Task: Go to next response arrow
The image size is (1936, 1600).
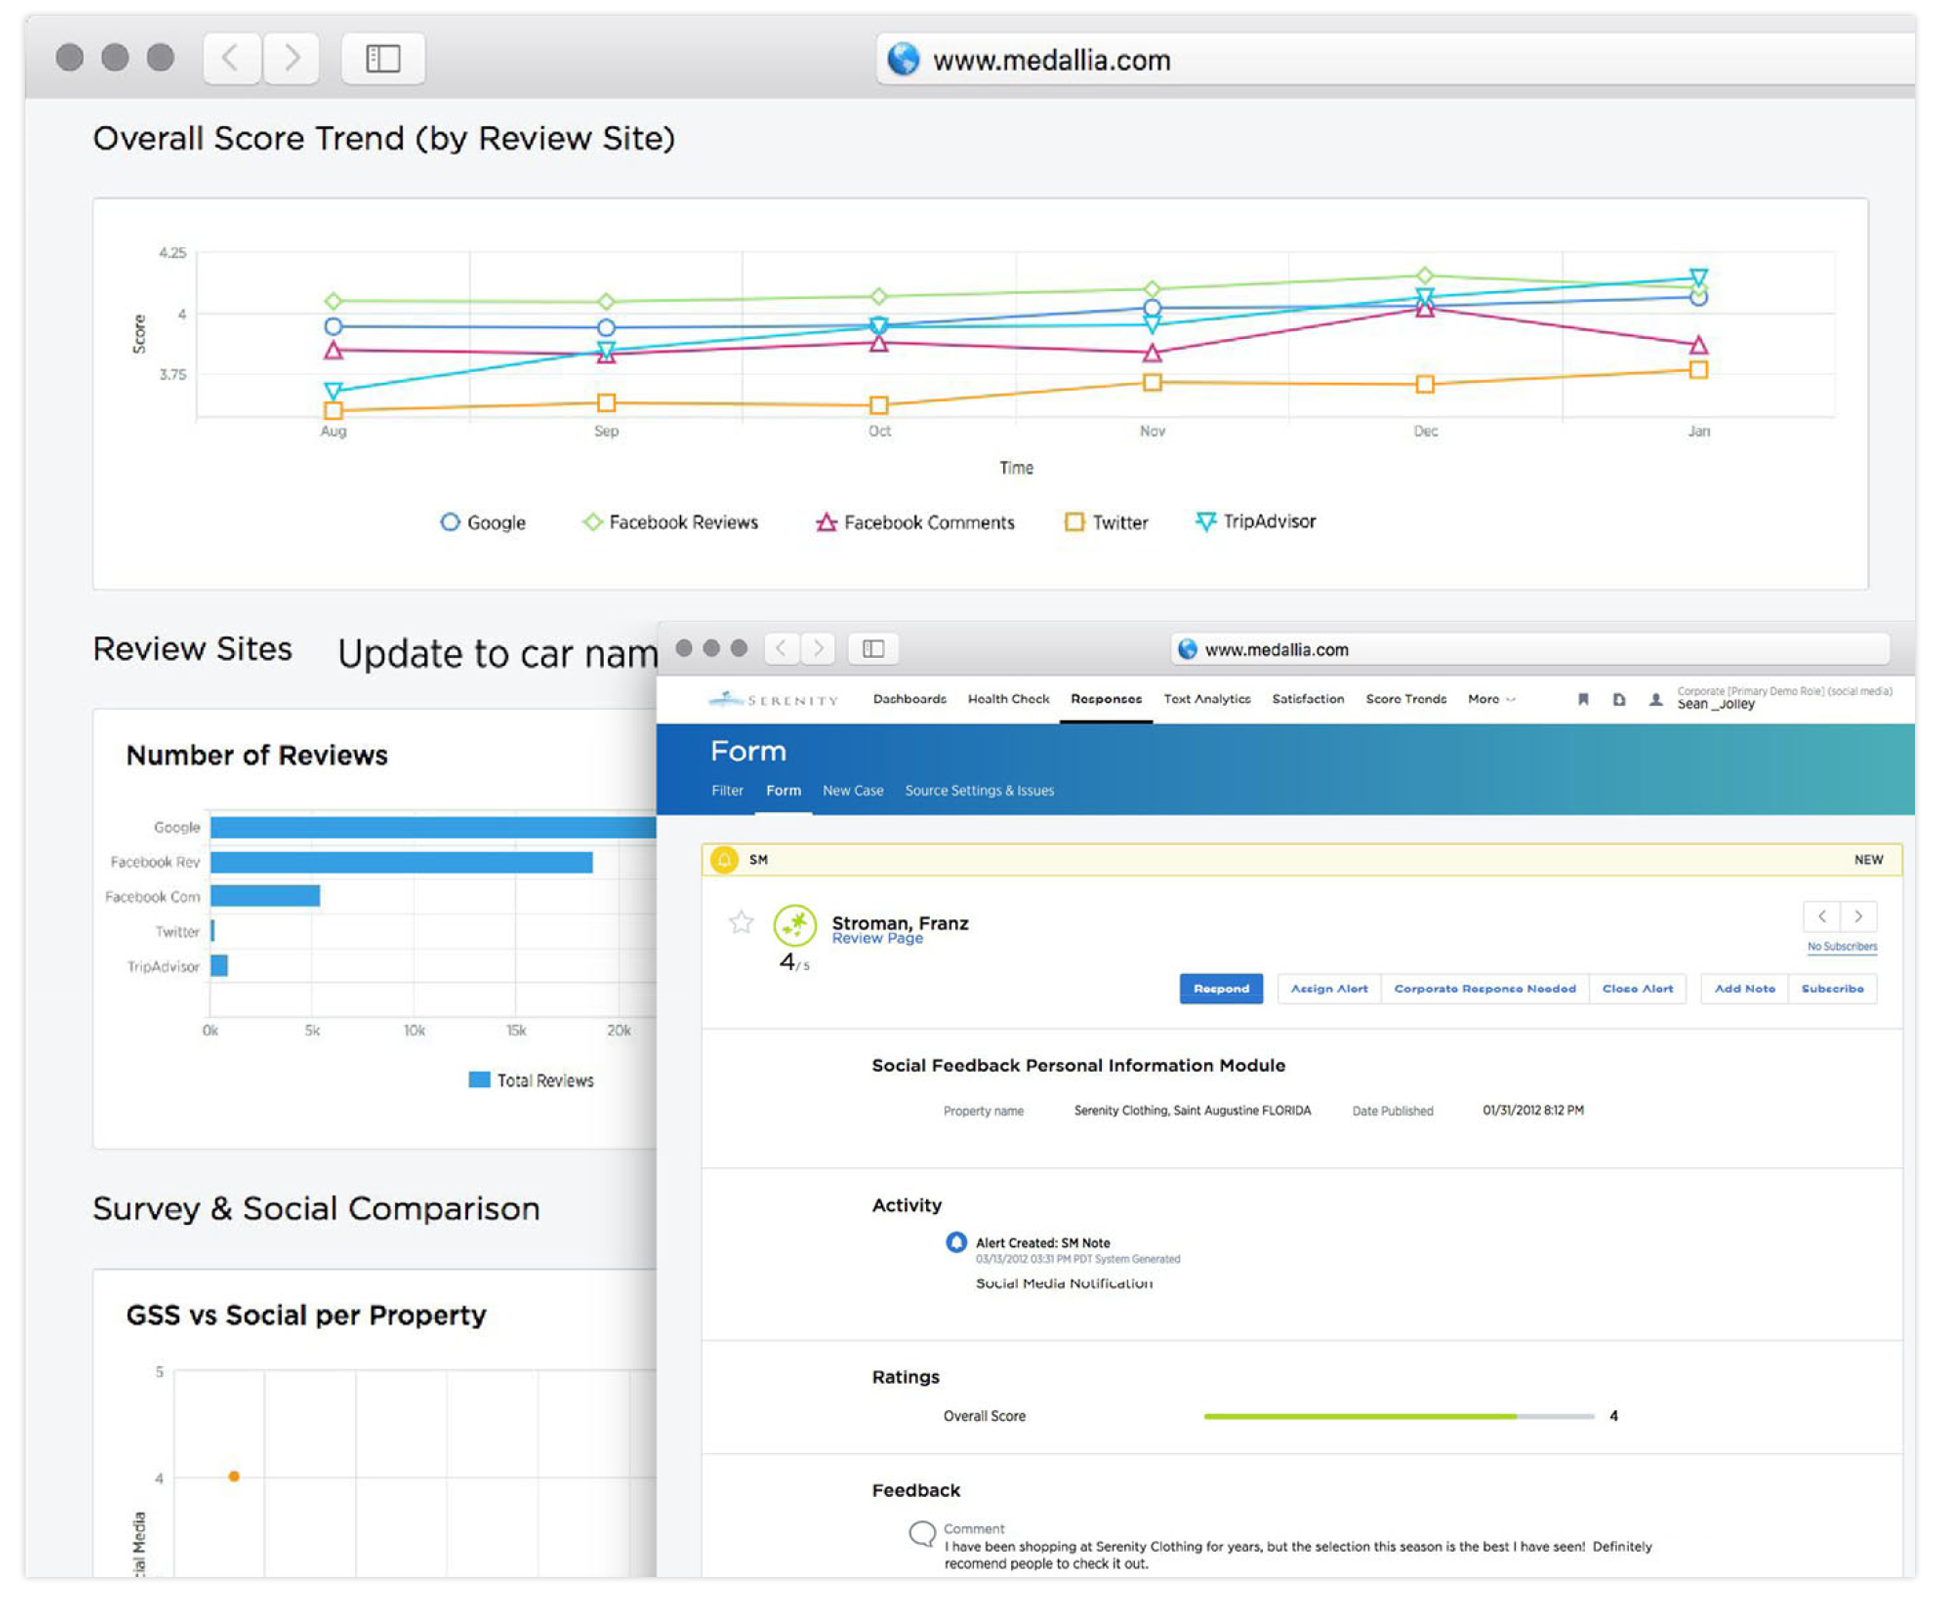Action: pyautogui.click(x=1858, y=916)
